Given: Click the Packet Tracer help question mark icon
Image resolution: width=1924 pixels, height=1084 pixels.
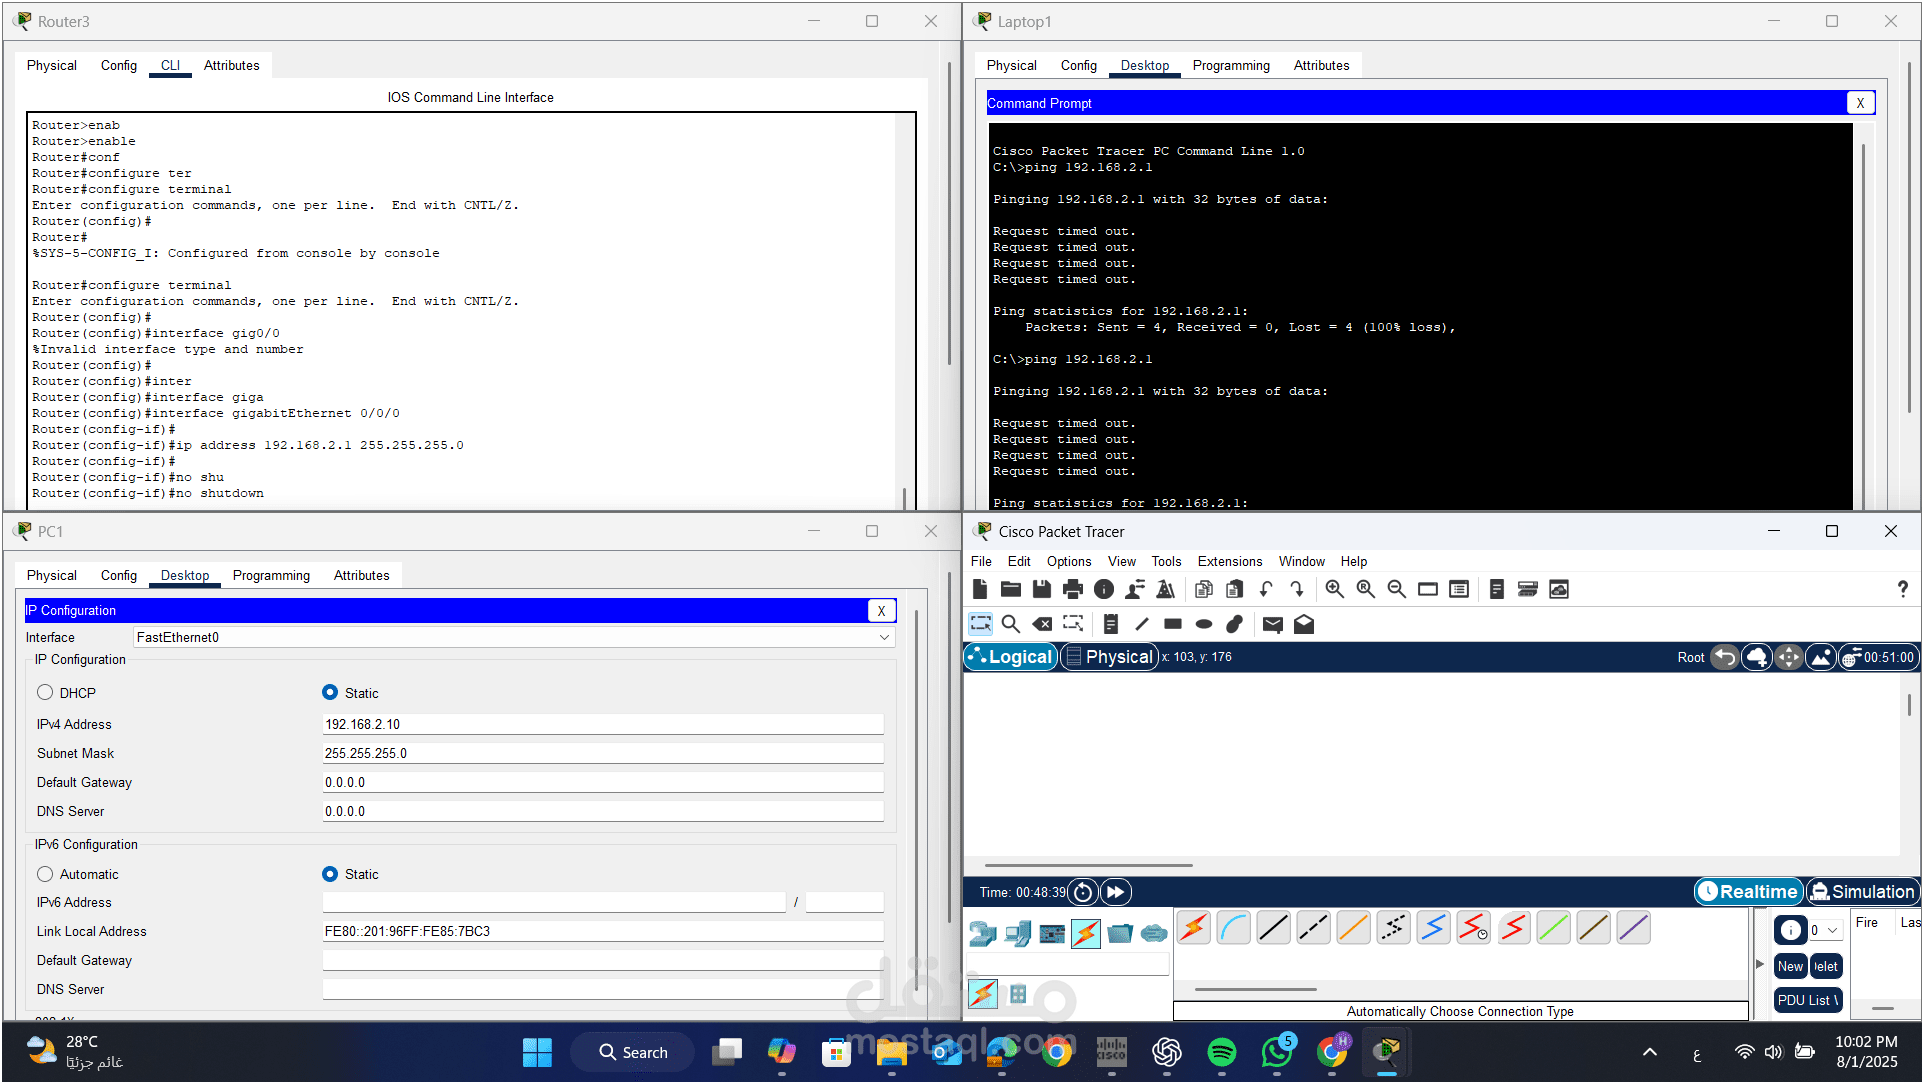Looking at the screenshot, I should pyautogui.click(x=1902, y=589).
